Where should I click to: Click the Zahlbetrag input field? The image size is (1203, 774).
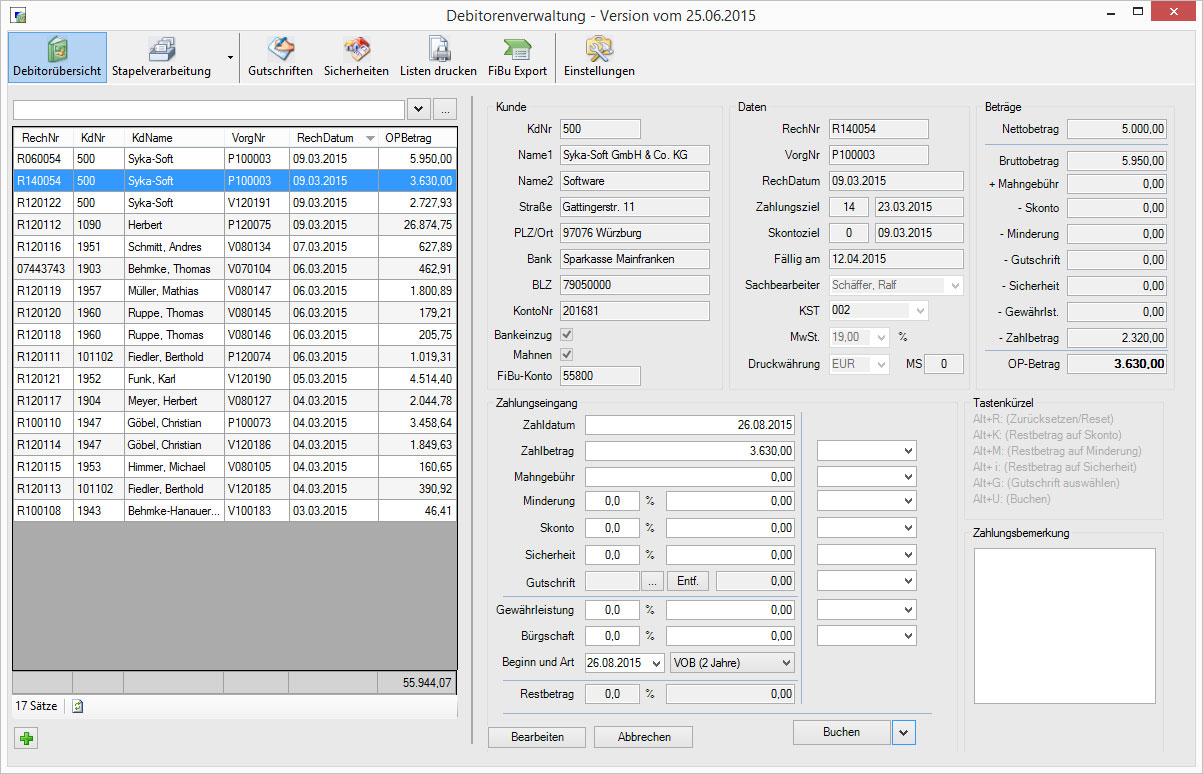click(x=690, y=451)
